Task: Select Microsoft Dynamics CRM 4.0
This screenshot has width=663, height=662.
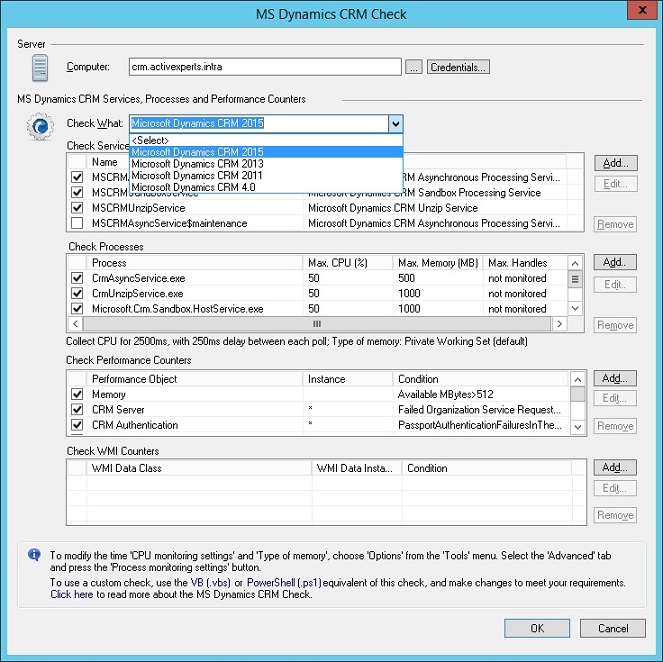Action: click(266, 187)
